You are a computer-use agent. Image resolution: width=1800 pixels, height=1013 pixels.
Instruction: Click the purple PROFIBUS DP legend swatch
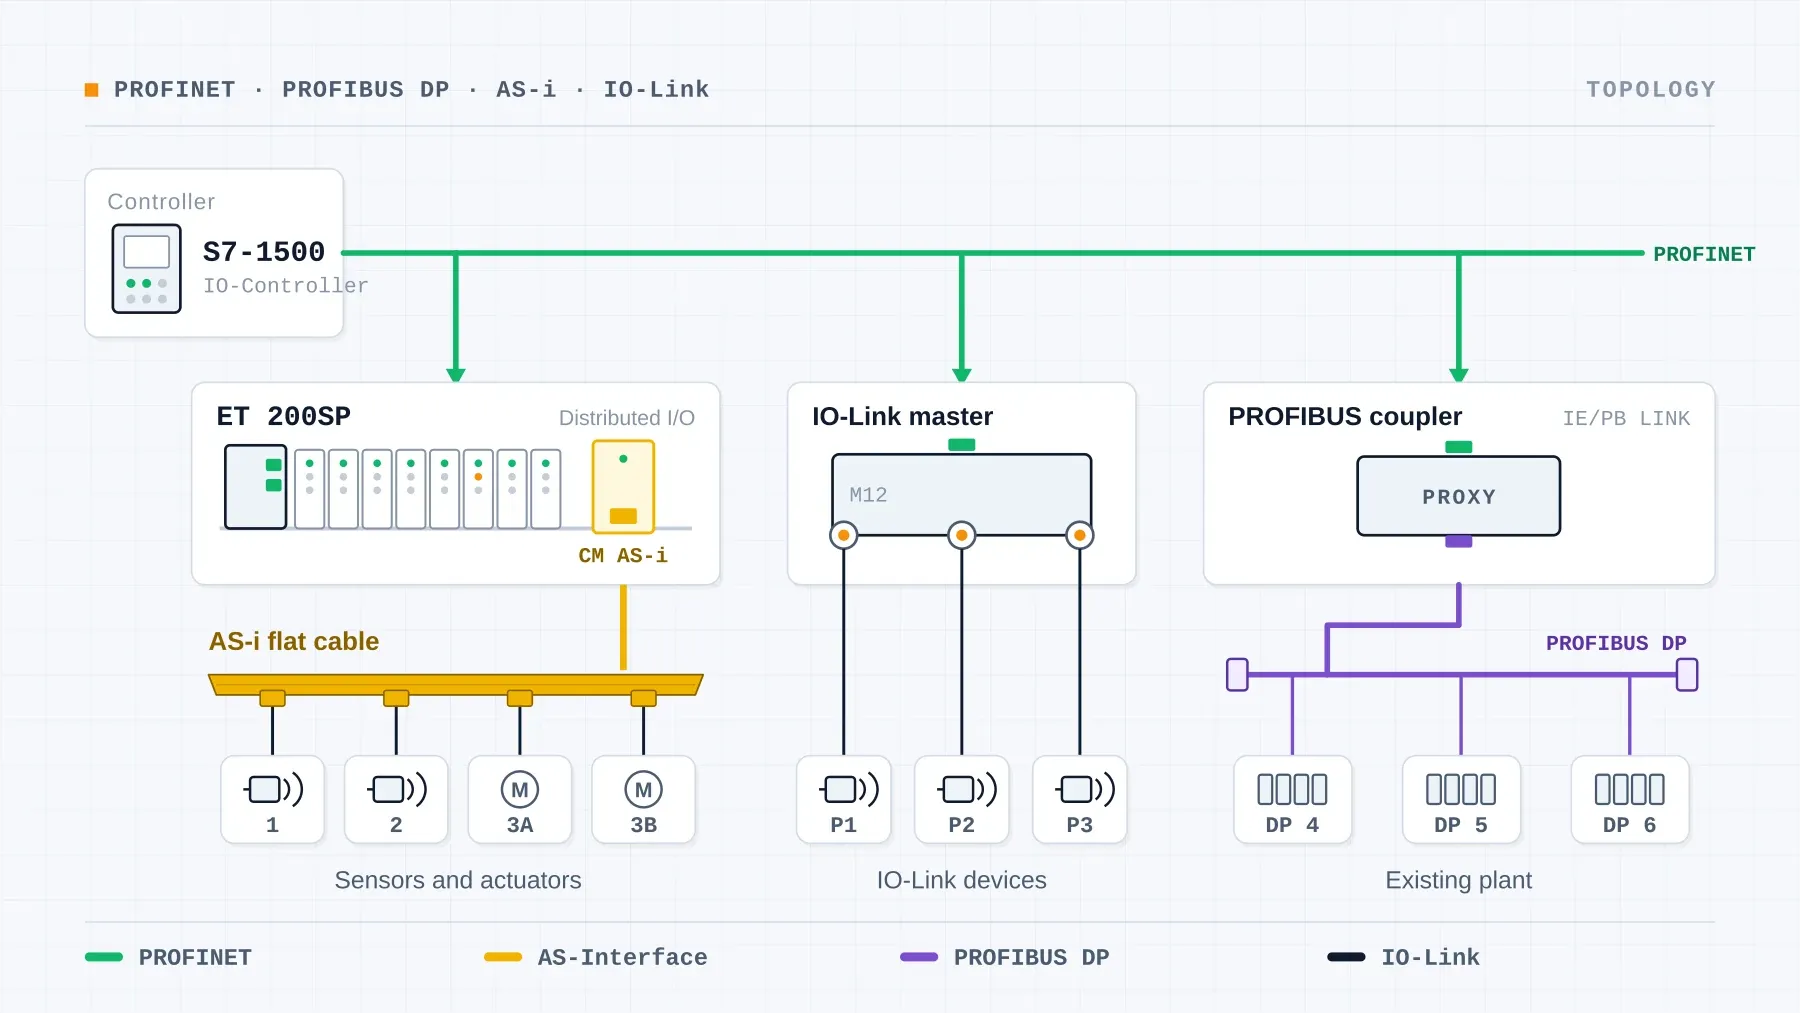point(919,957)
